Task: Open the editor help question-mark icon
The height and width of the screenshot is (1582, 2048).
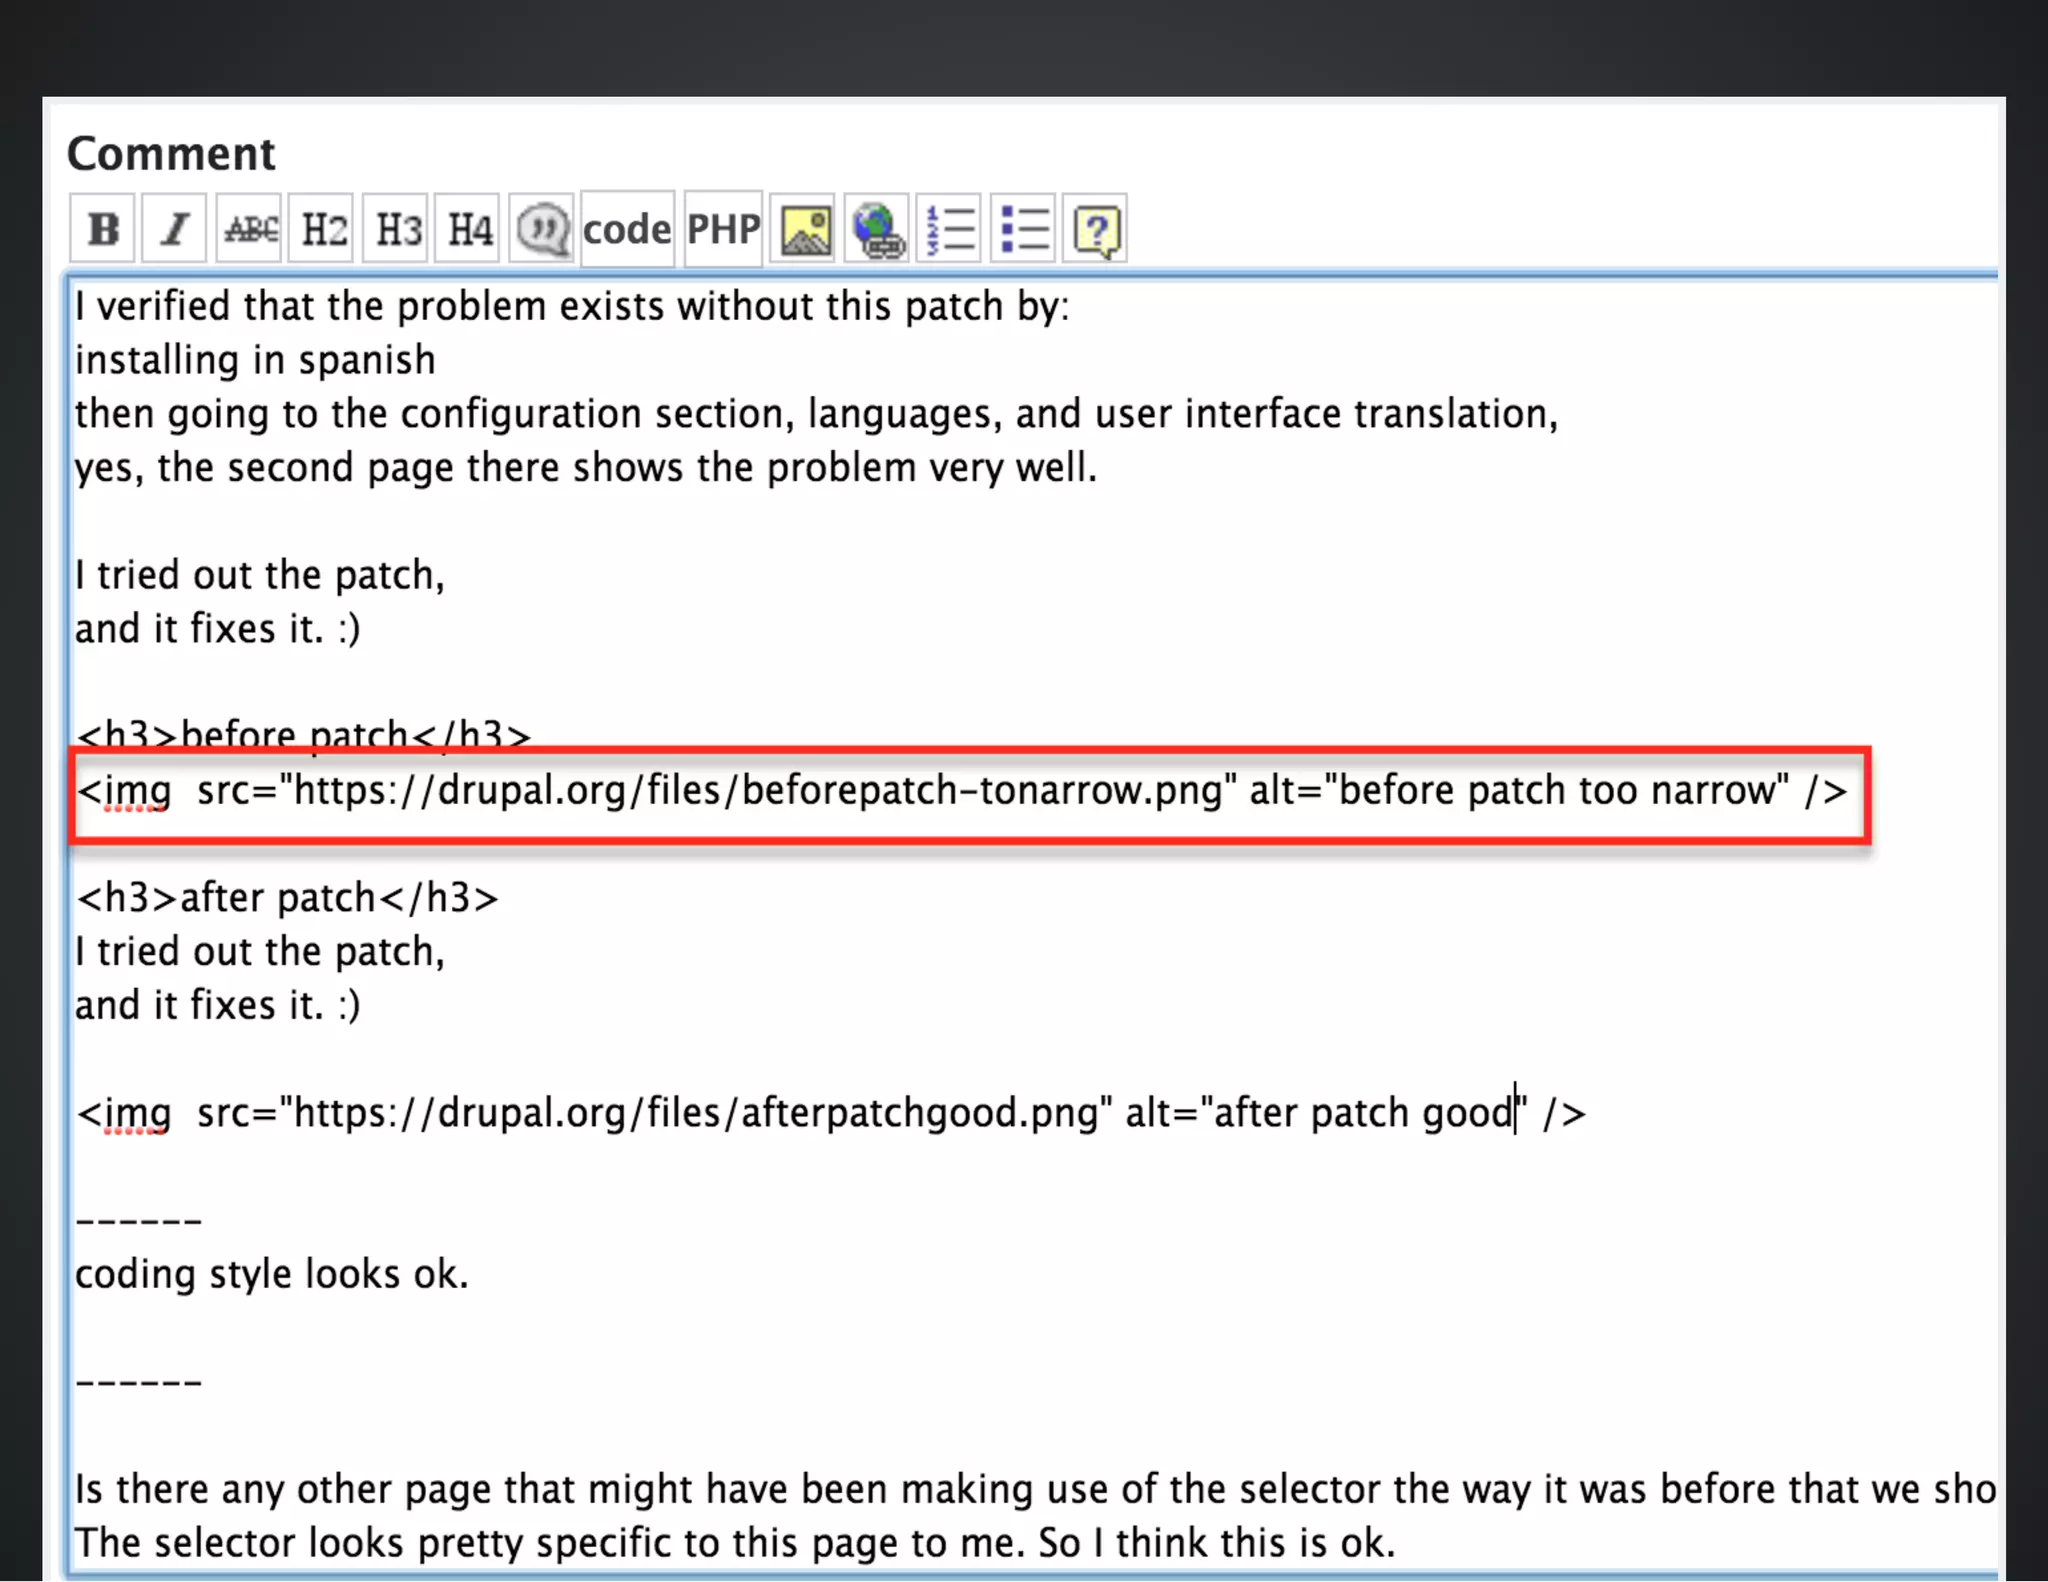Action: pyautogui.click(x=1096, y=229)
